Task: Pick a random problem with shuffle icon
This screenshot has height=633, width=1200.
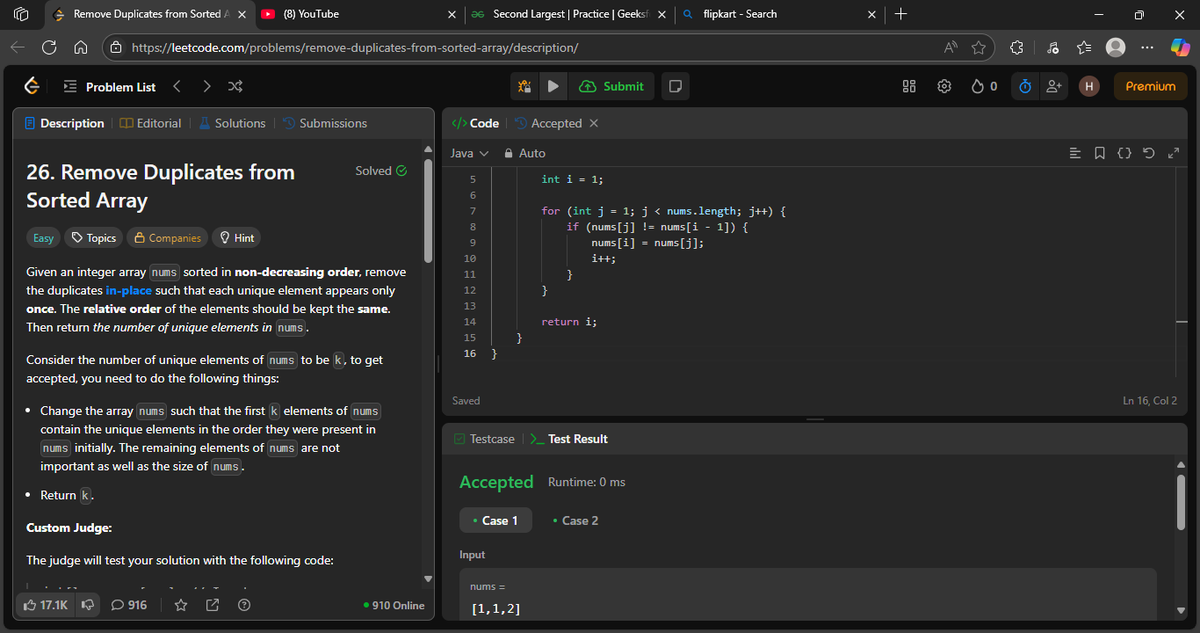Action: pyautogui.click(x=235, y=86)
